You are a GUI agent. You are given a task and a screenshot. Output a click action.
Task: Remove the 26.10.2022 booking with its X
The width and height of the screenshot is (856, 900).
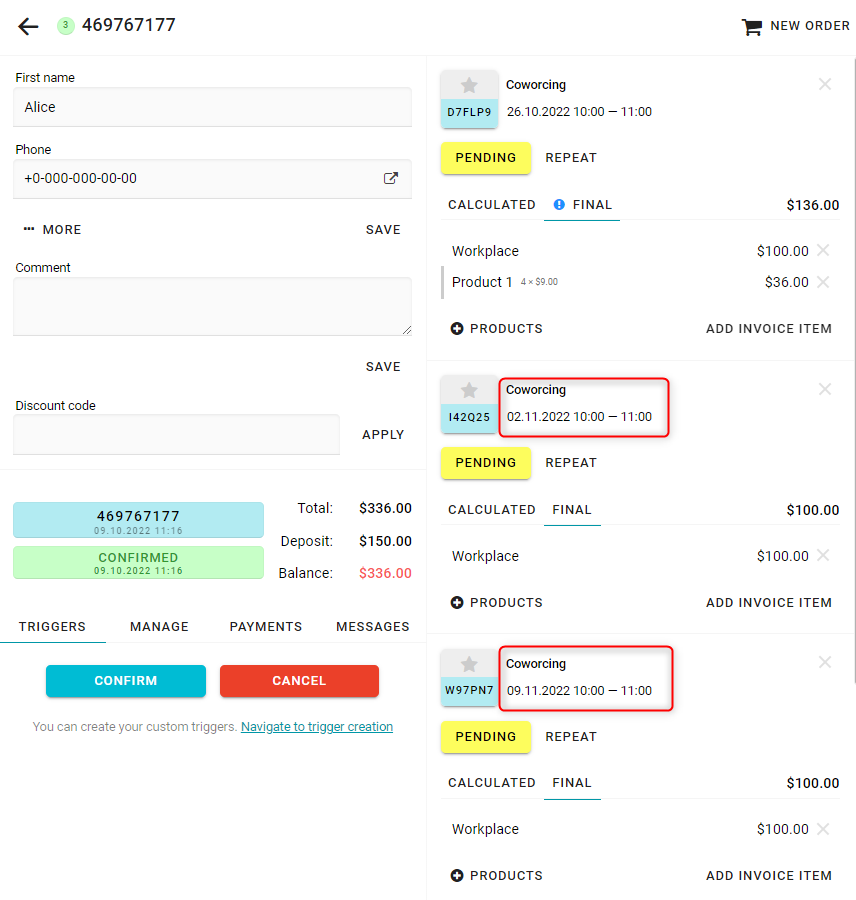[825, 84]
